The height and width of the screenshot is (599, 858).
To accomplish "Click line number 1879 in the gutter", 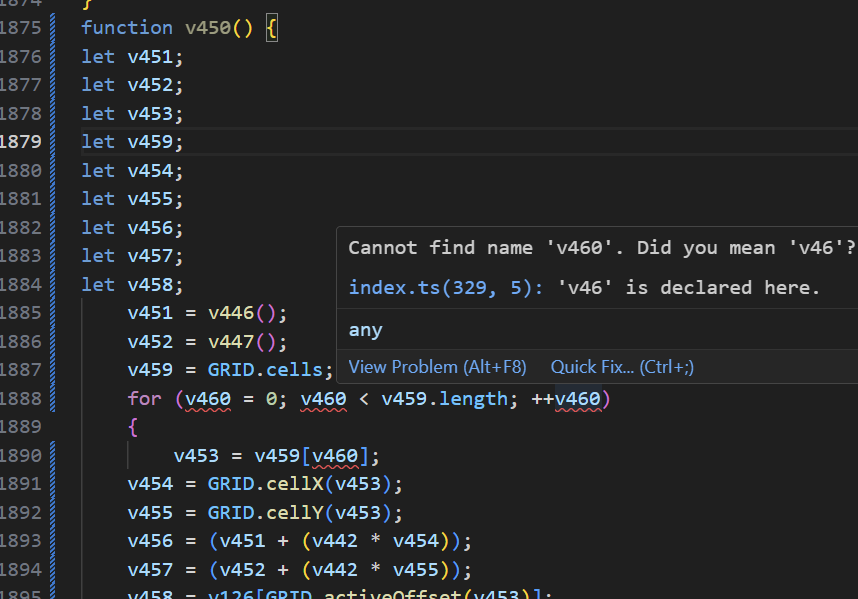I will 20,142.
